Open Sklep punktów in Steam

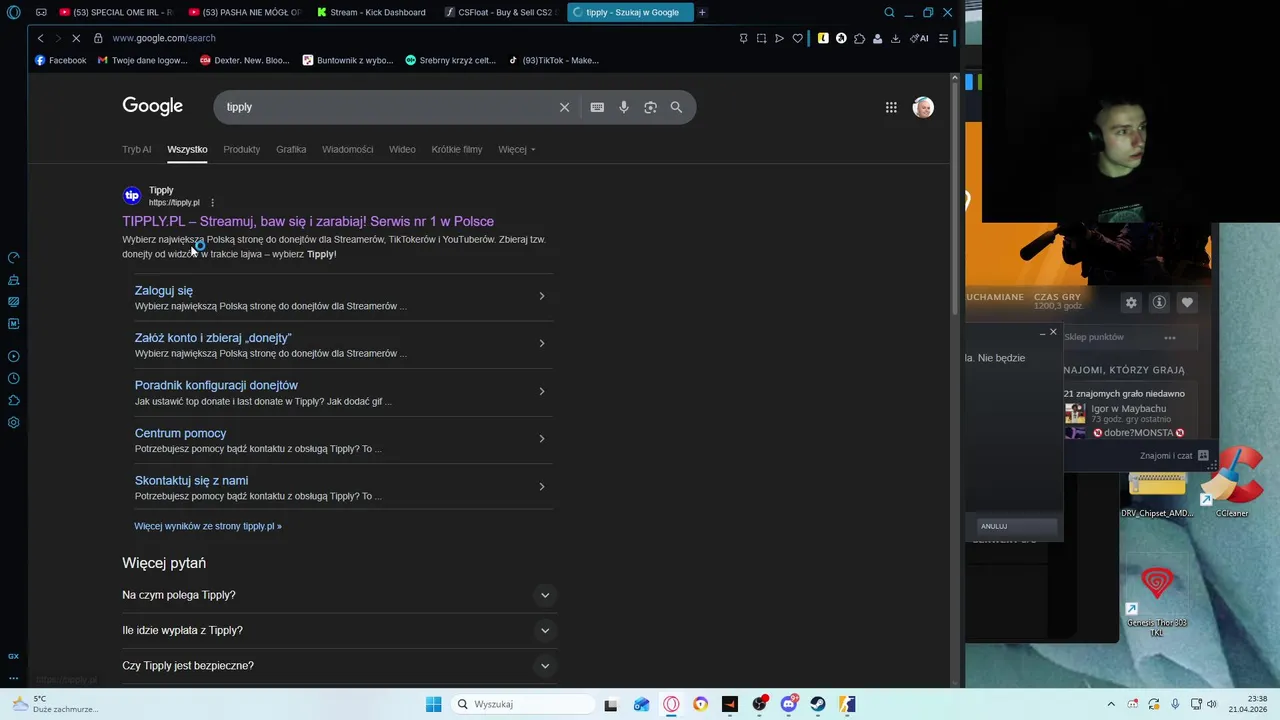[1094, 337]
